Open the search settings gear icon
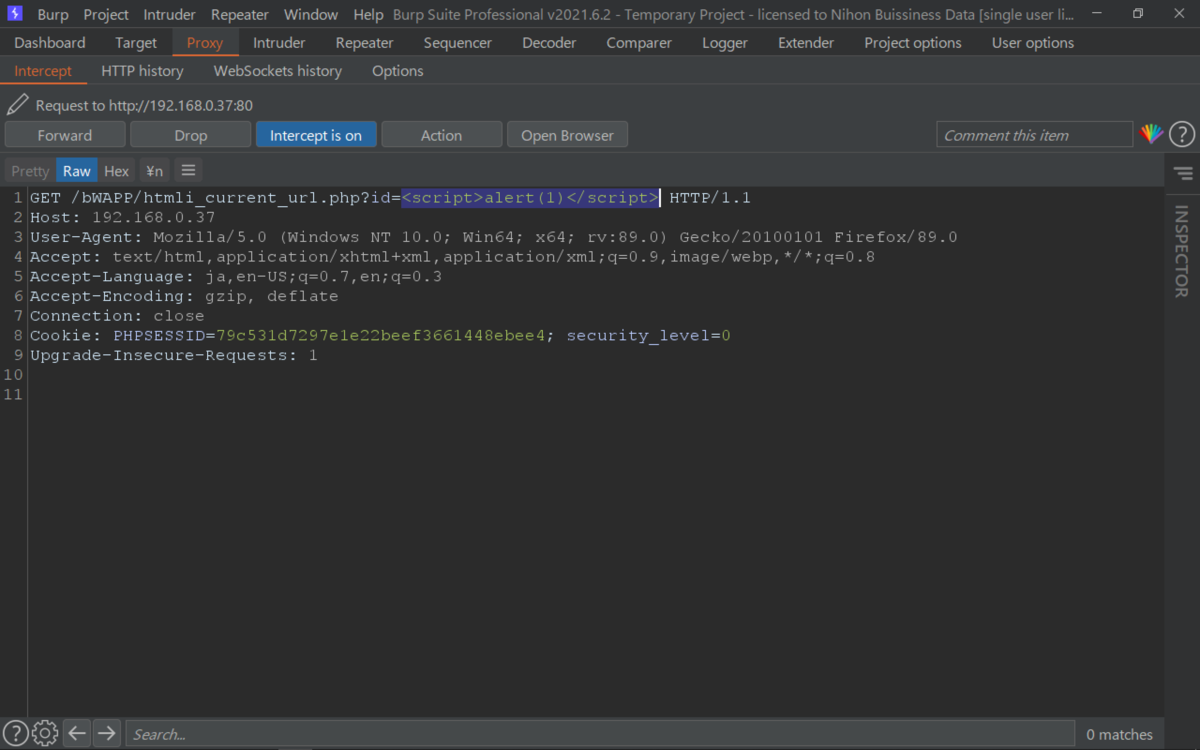 coord(45,733)
